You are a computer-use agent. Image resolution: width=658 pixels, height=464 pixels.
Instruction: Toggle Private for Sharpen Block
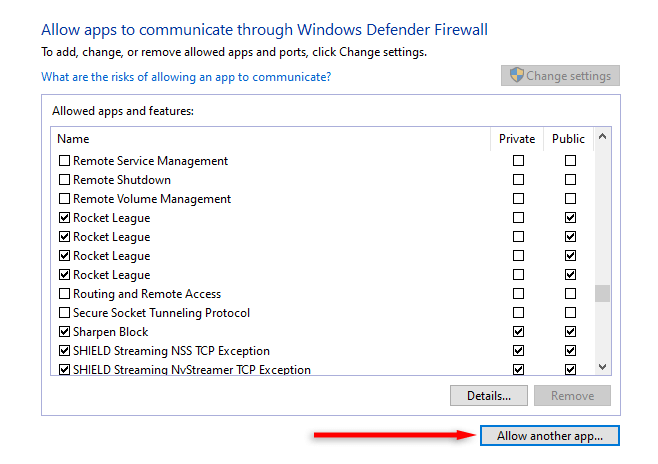(x=518, y=332)
